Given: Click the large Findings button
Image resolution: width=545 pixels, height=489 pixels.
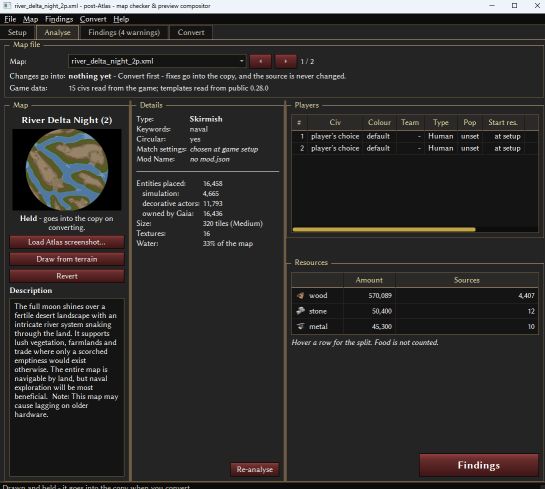Looking at the screenshot, I should (x=479, y=465).
